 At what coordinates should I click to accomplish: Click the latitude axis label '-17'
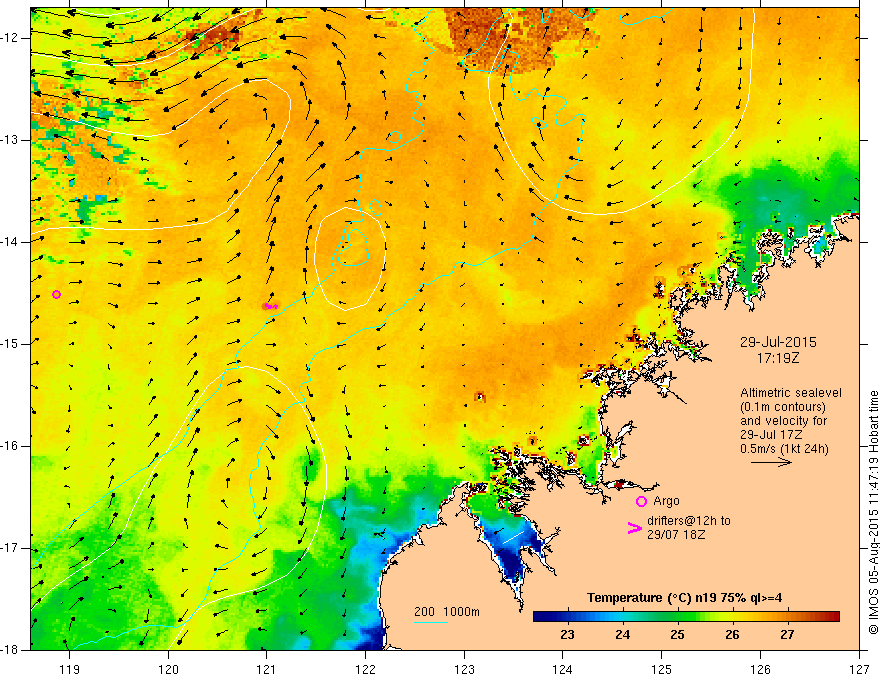click(10, 548)
